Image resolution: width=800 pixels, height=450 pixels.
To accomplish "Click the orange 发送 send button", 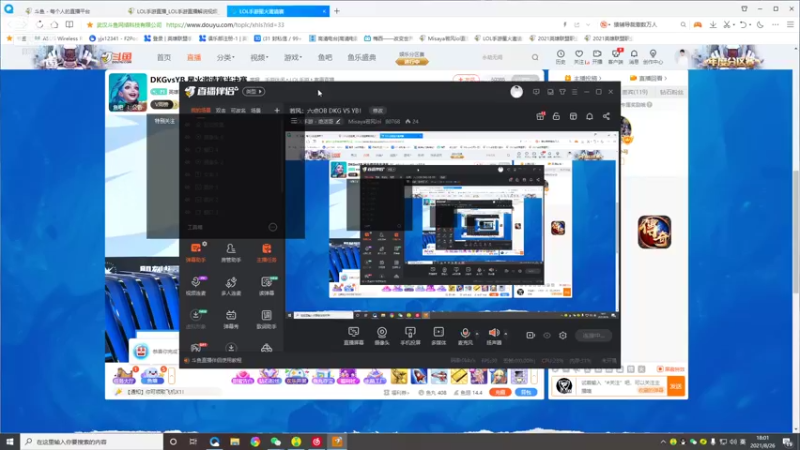I will pos(676,386).
